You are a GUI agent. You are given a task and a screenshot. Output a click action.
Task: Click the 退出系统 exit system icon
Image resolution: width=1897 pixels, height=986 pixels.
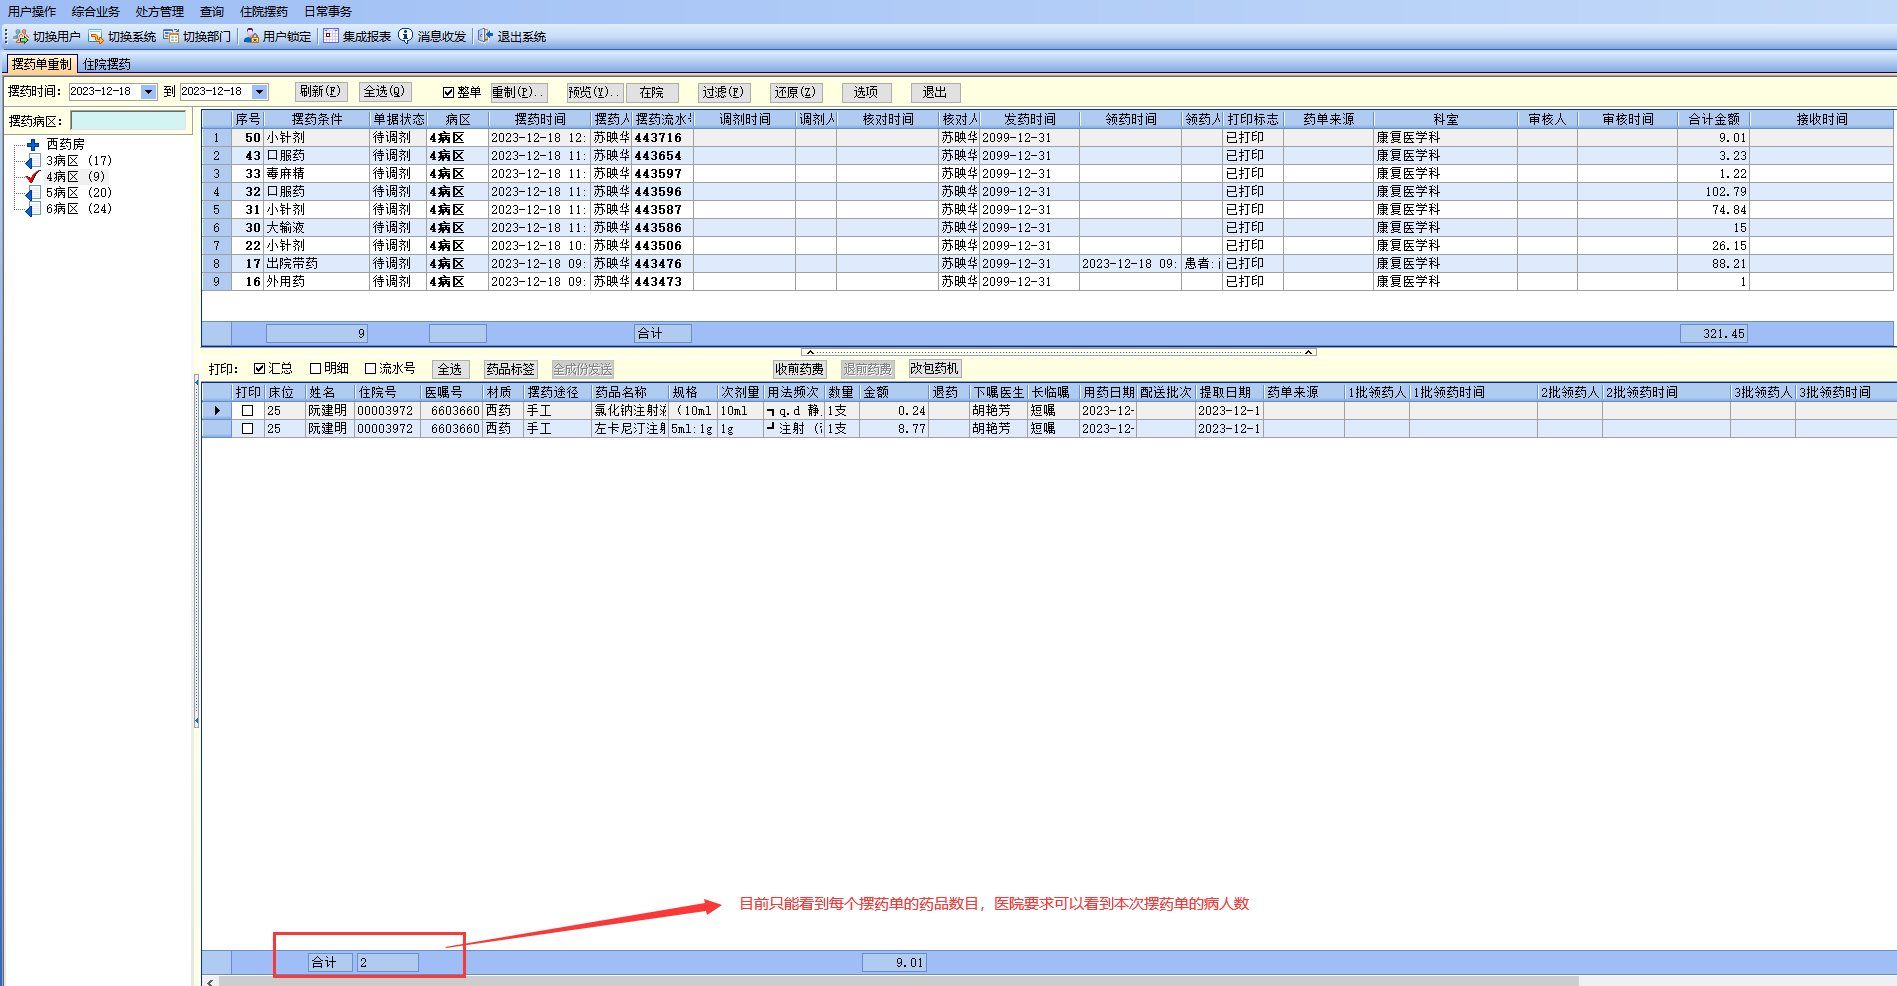[x=486, y=36]
